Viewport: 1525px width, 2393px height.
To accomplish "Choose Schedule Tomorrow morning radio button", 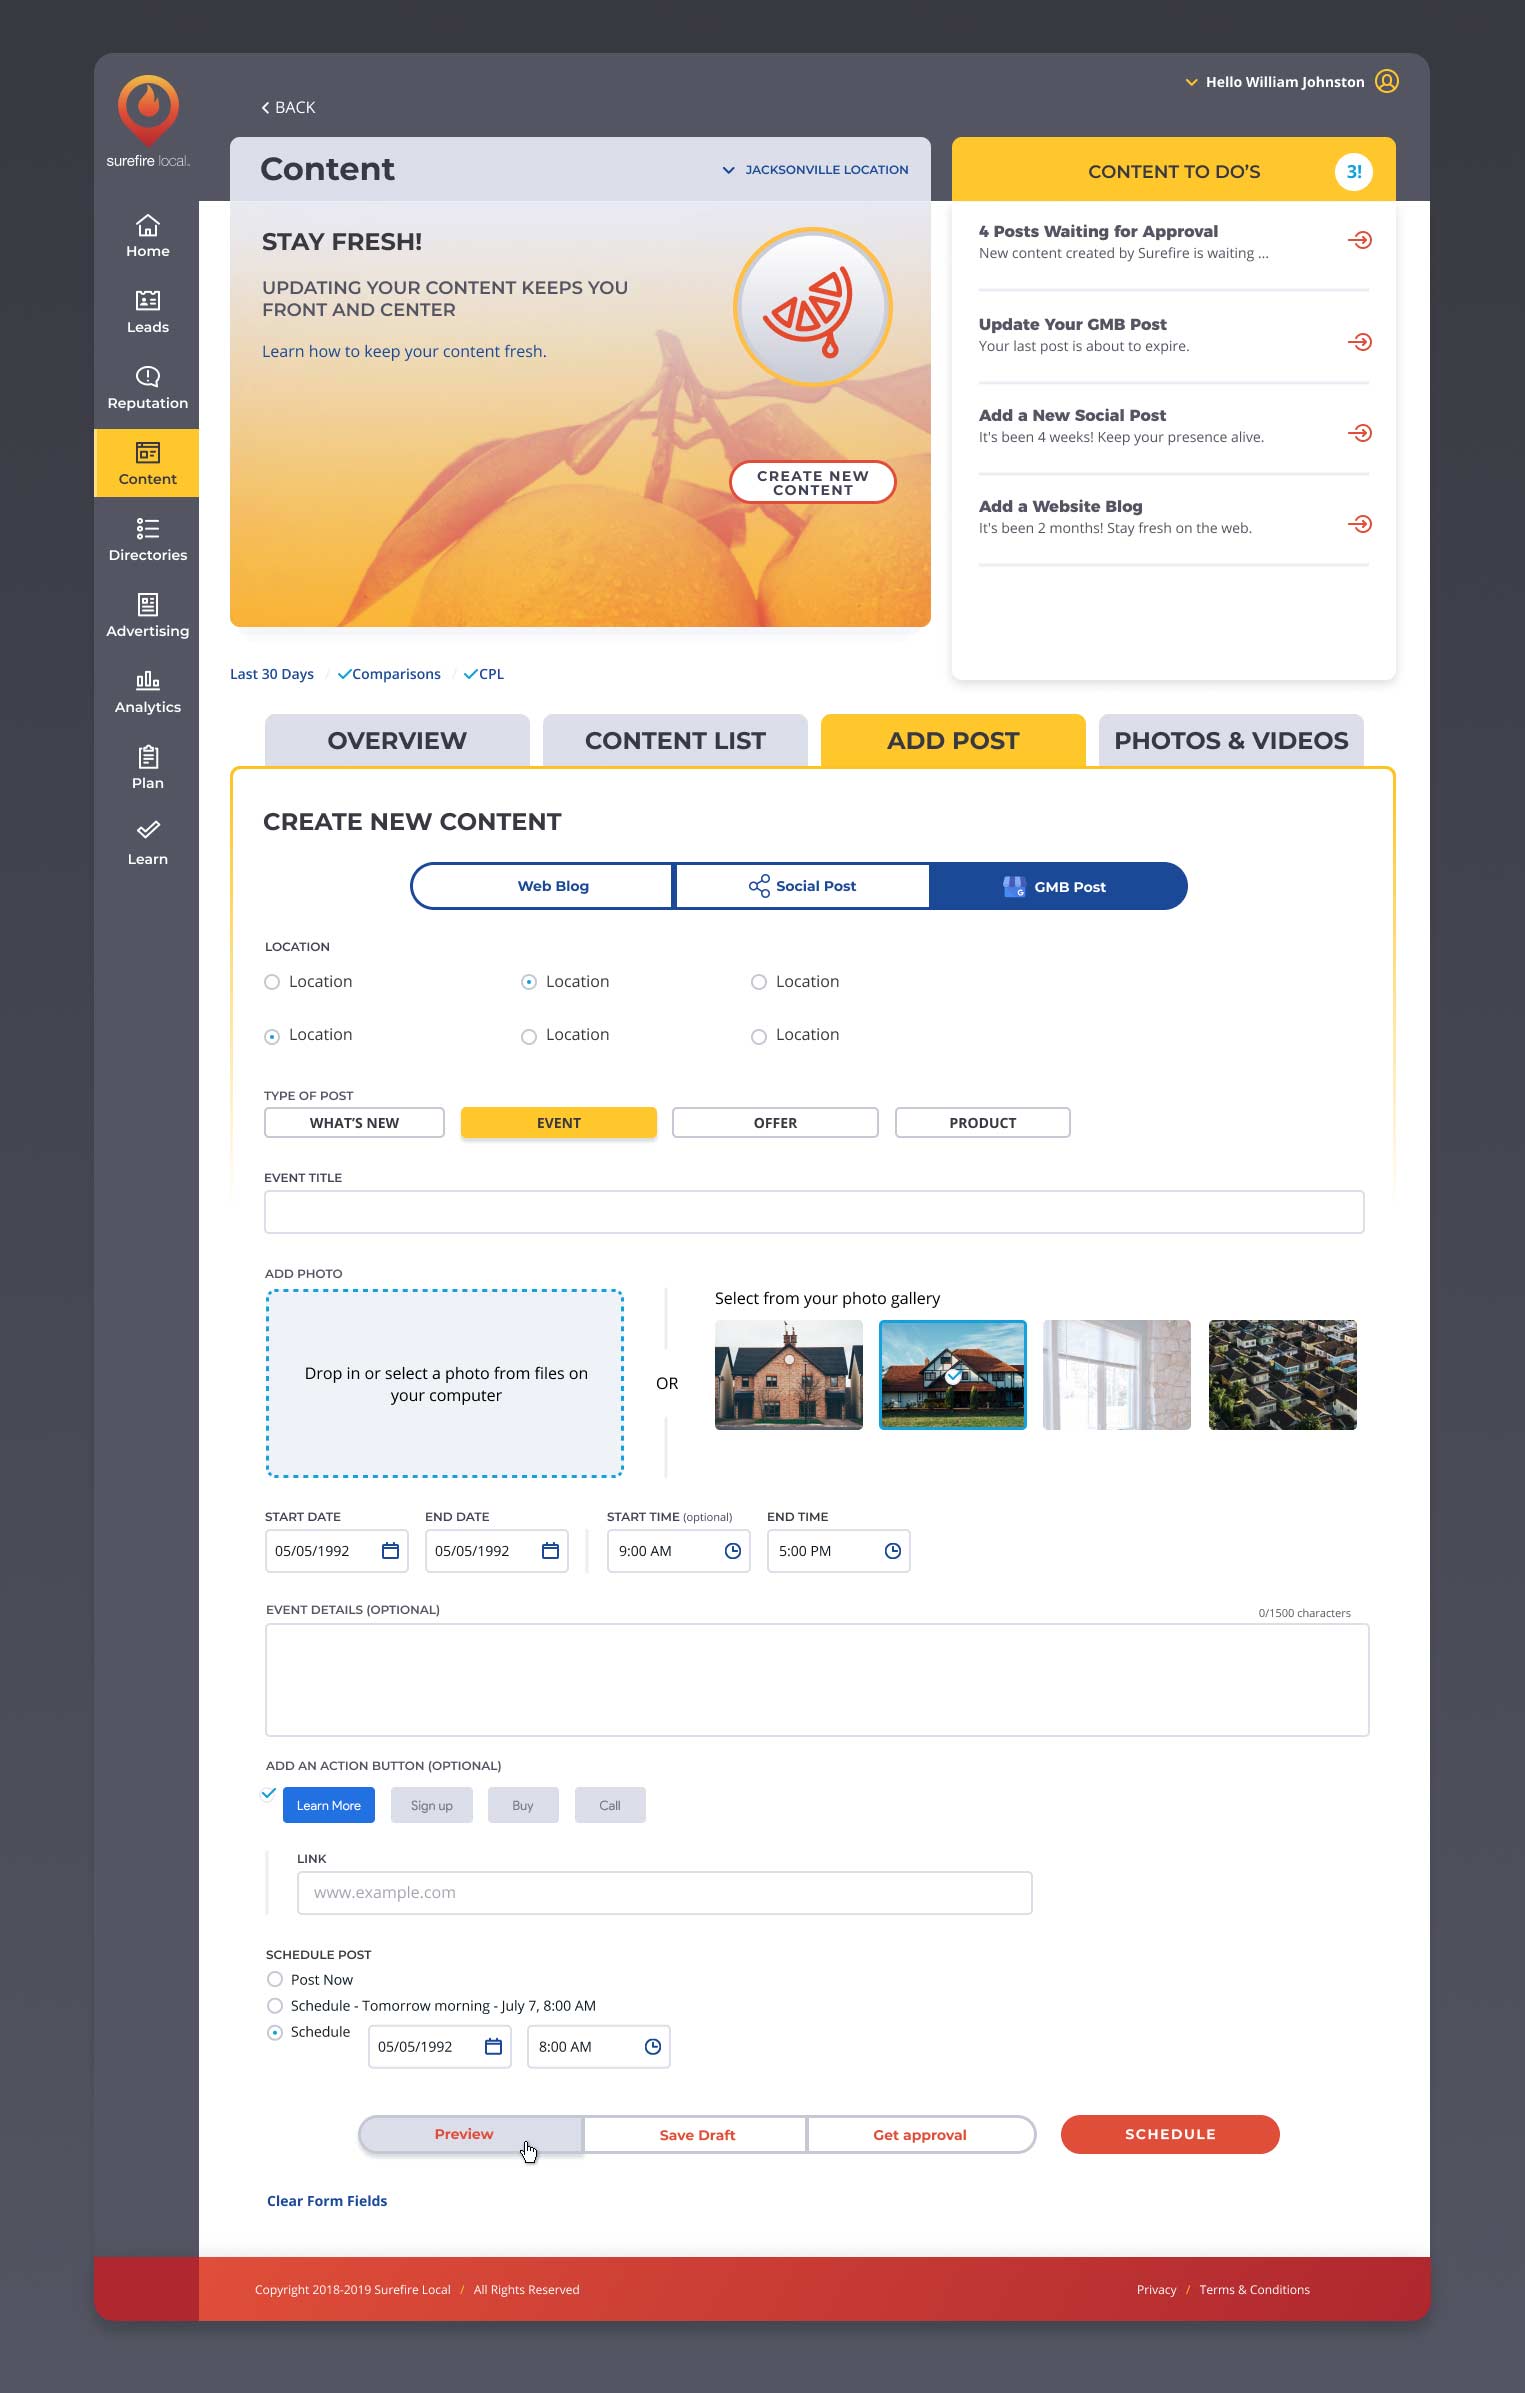I will coord(275,2005).
